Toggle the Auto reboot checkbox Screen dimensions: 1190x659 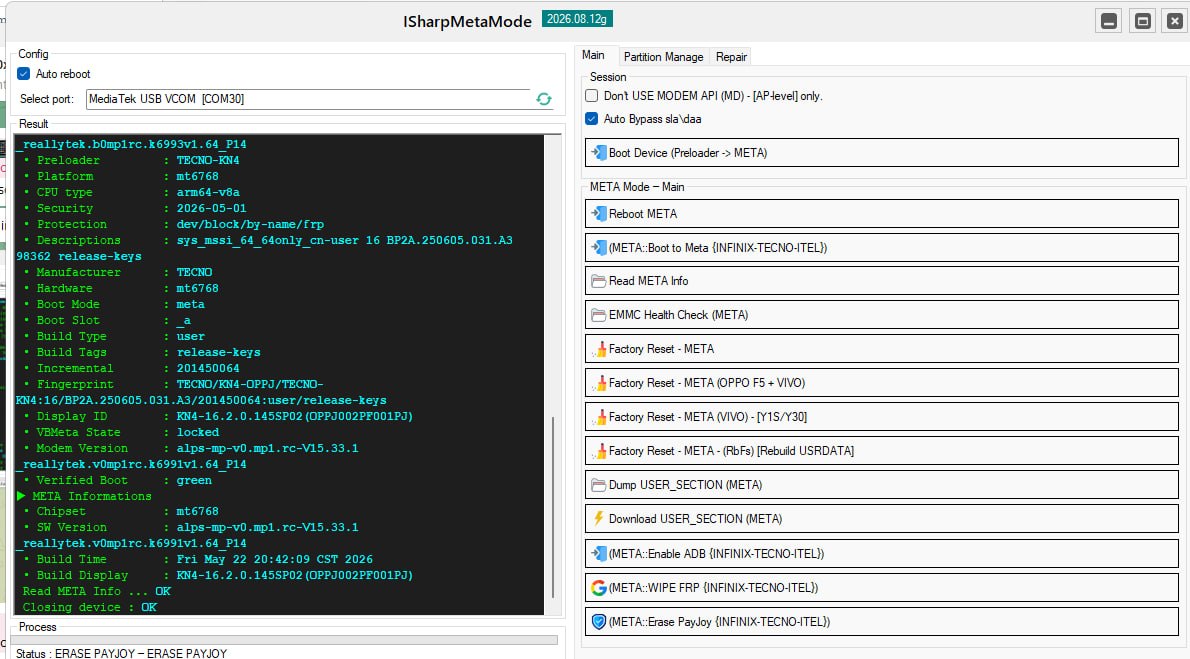[x=24, y=74]
